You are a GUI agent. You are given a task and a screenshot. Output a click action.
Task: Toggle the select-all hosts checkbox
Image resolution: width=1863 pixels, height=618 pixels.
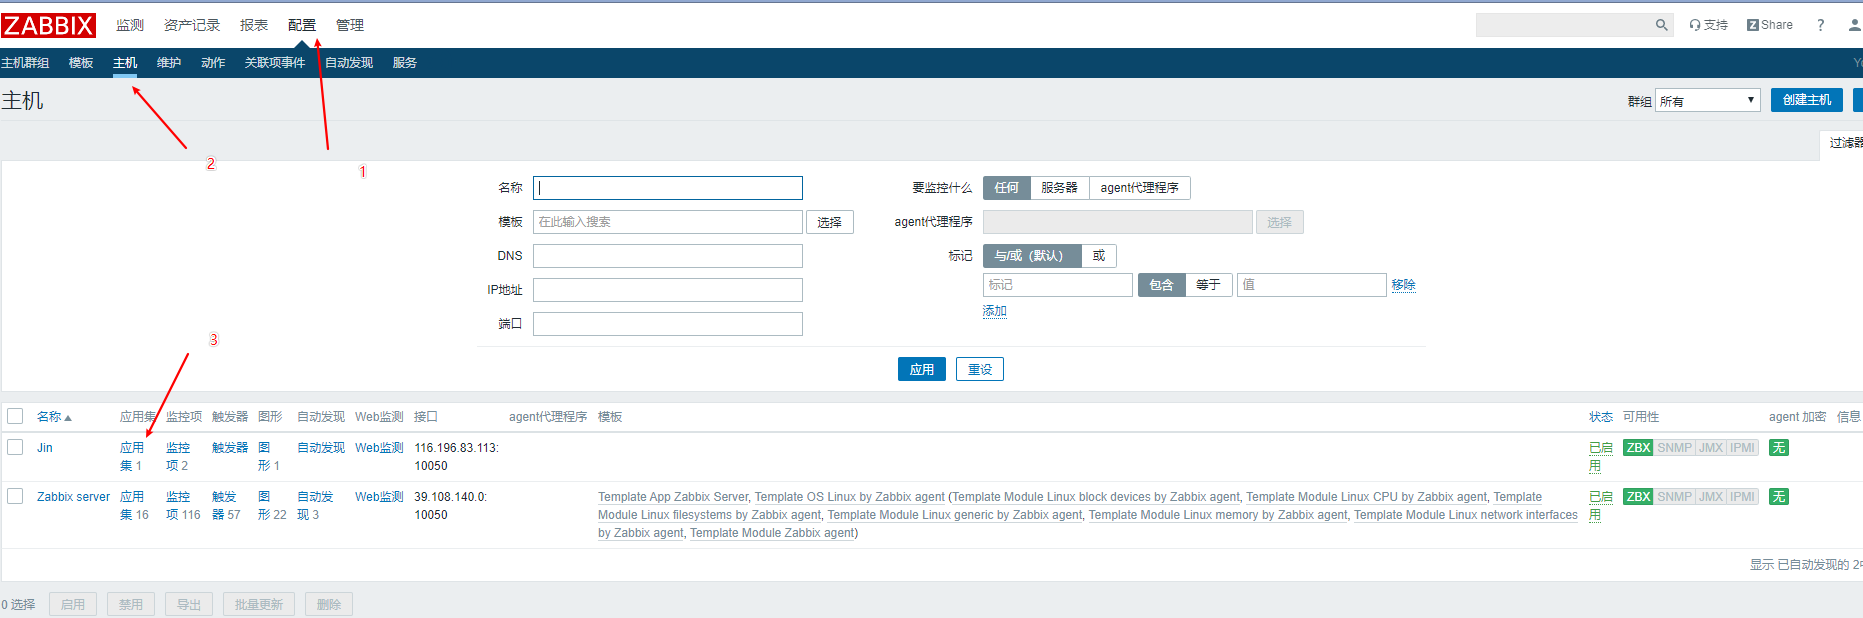pos(15,416)
